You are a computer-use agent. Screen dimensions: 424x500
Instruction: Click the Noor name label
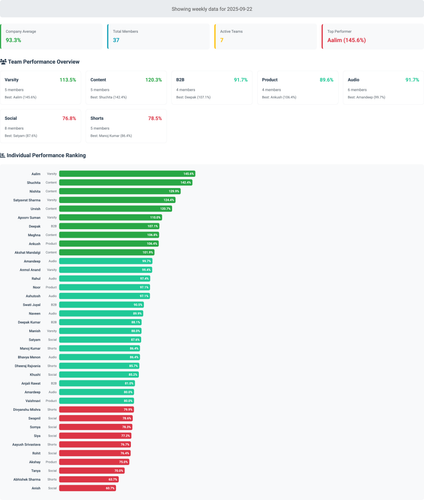tap(37, 287)
